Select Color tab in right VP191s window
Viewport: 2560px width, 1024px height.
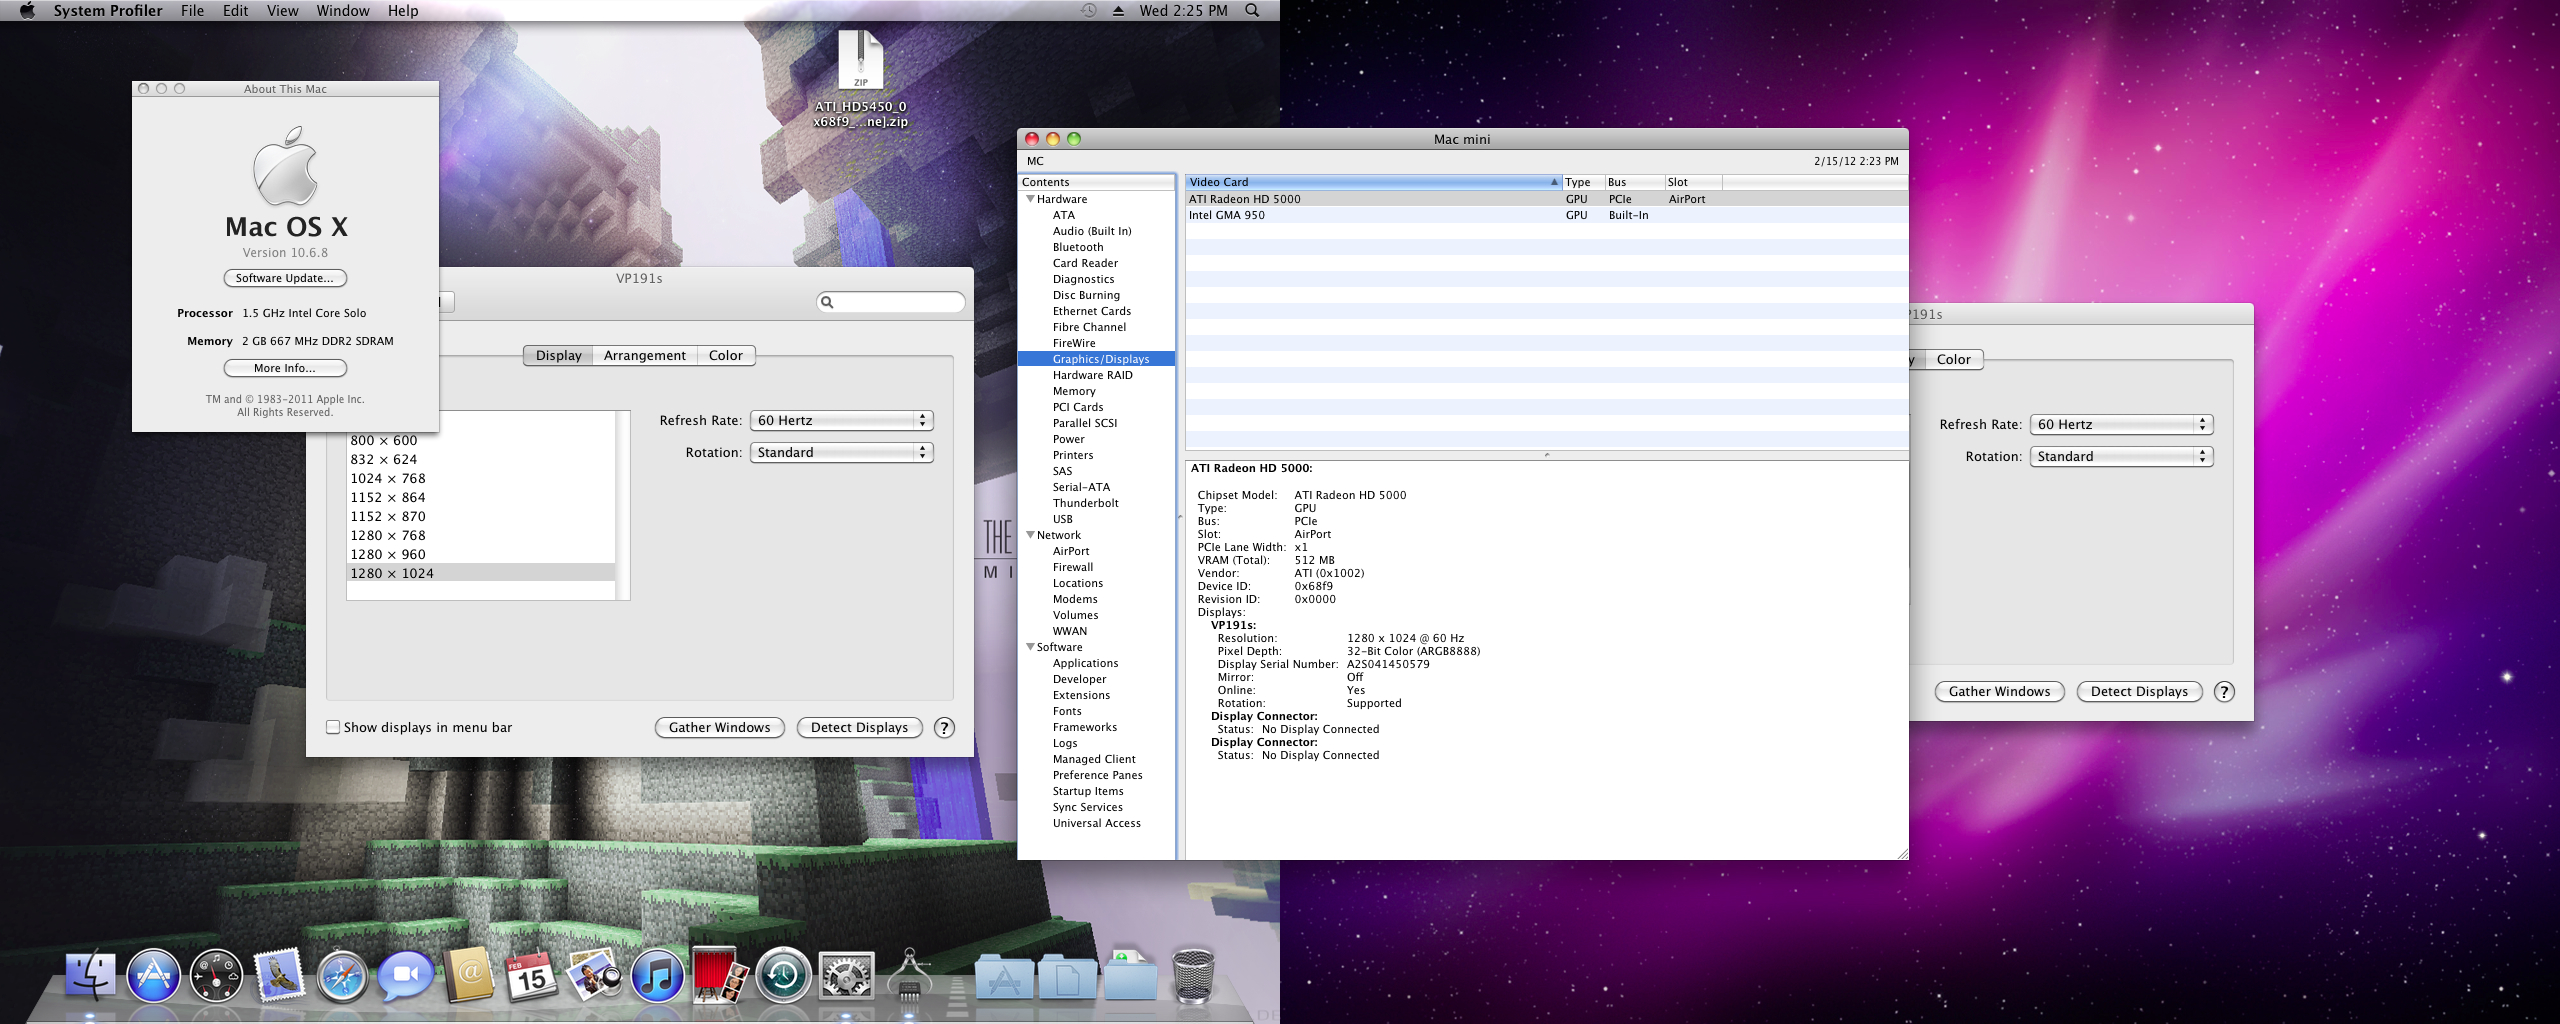1953,360
